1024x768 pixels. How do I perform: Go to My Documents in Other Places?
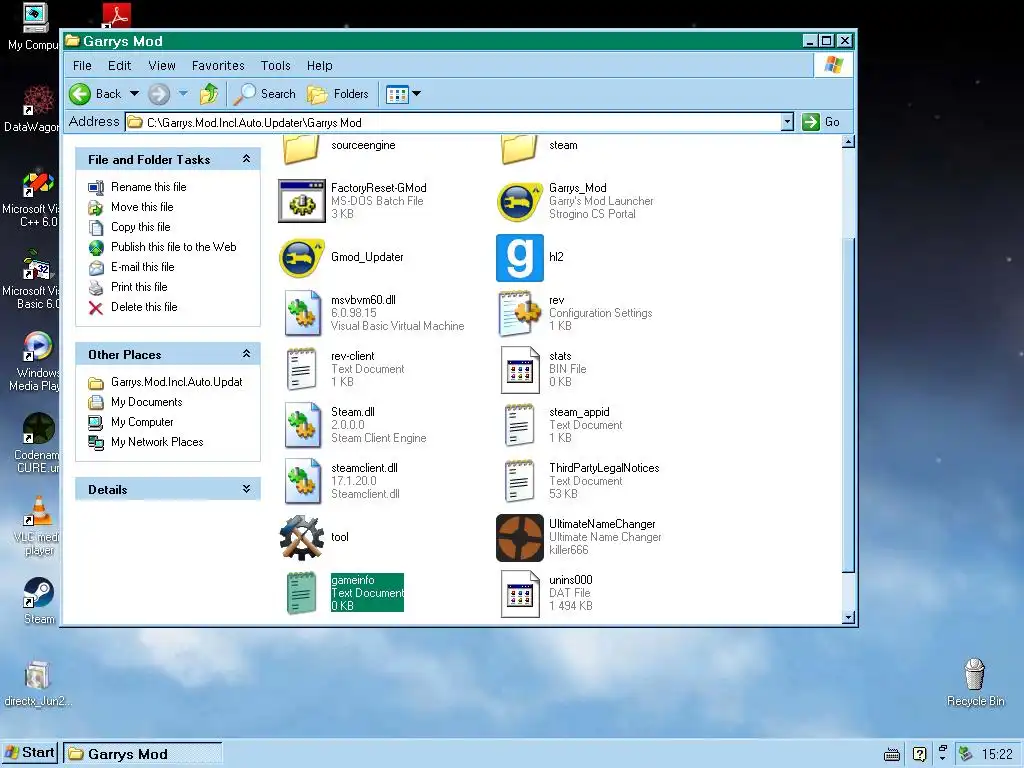click(146, 402)
